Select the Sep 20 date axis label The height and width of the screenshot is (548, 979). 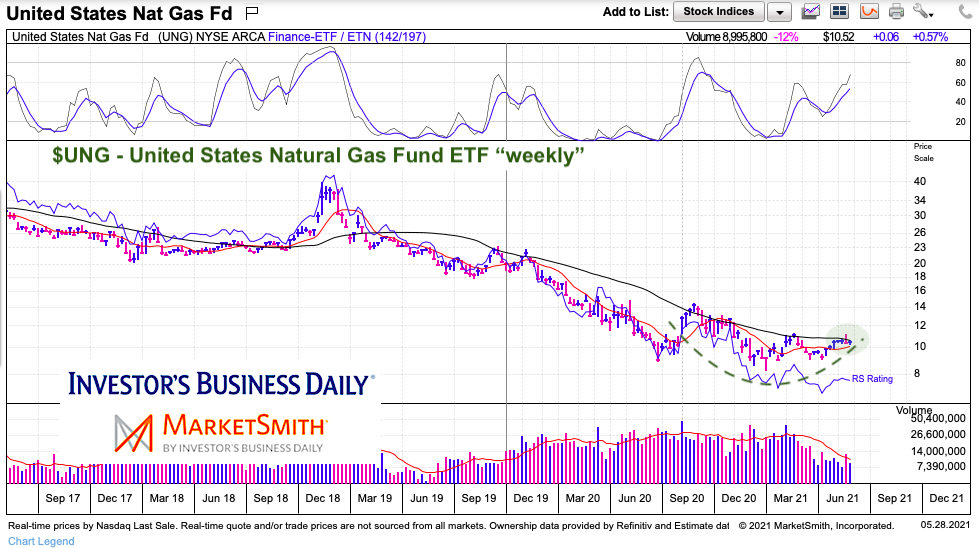point(687,498)
